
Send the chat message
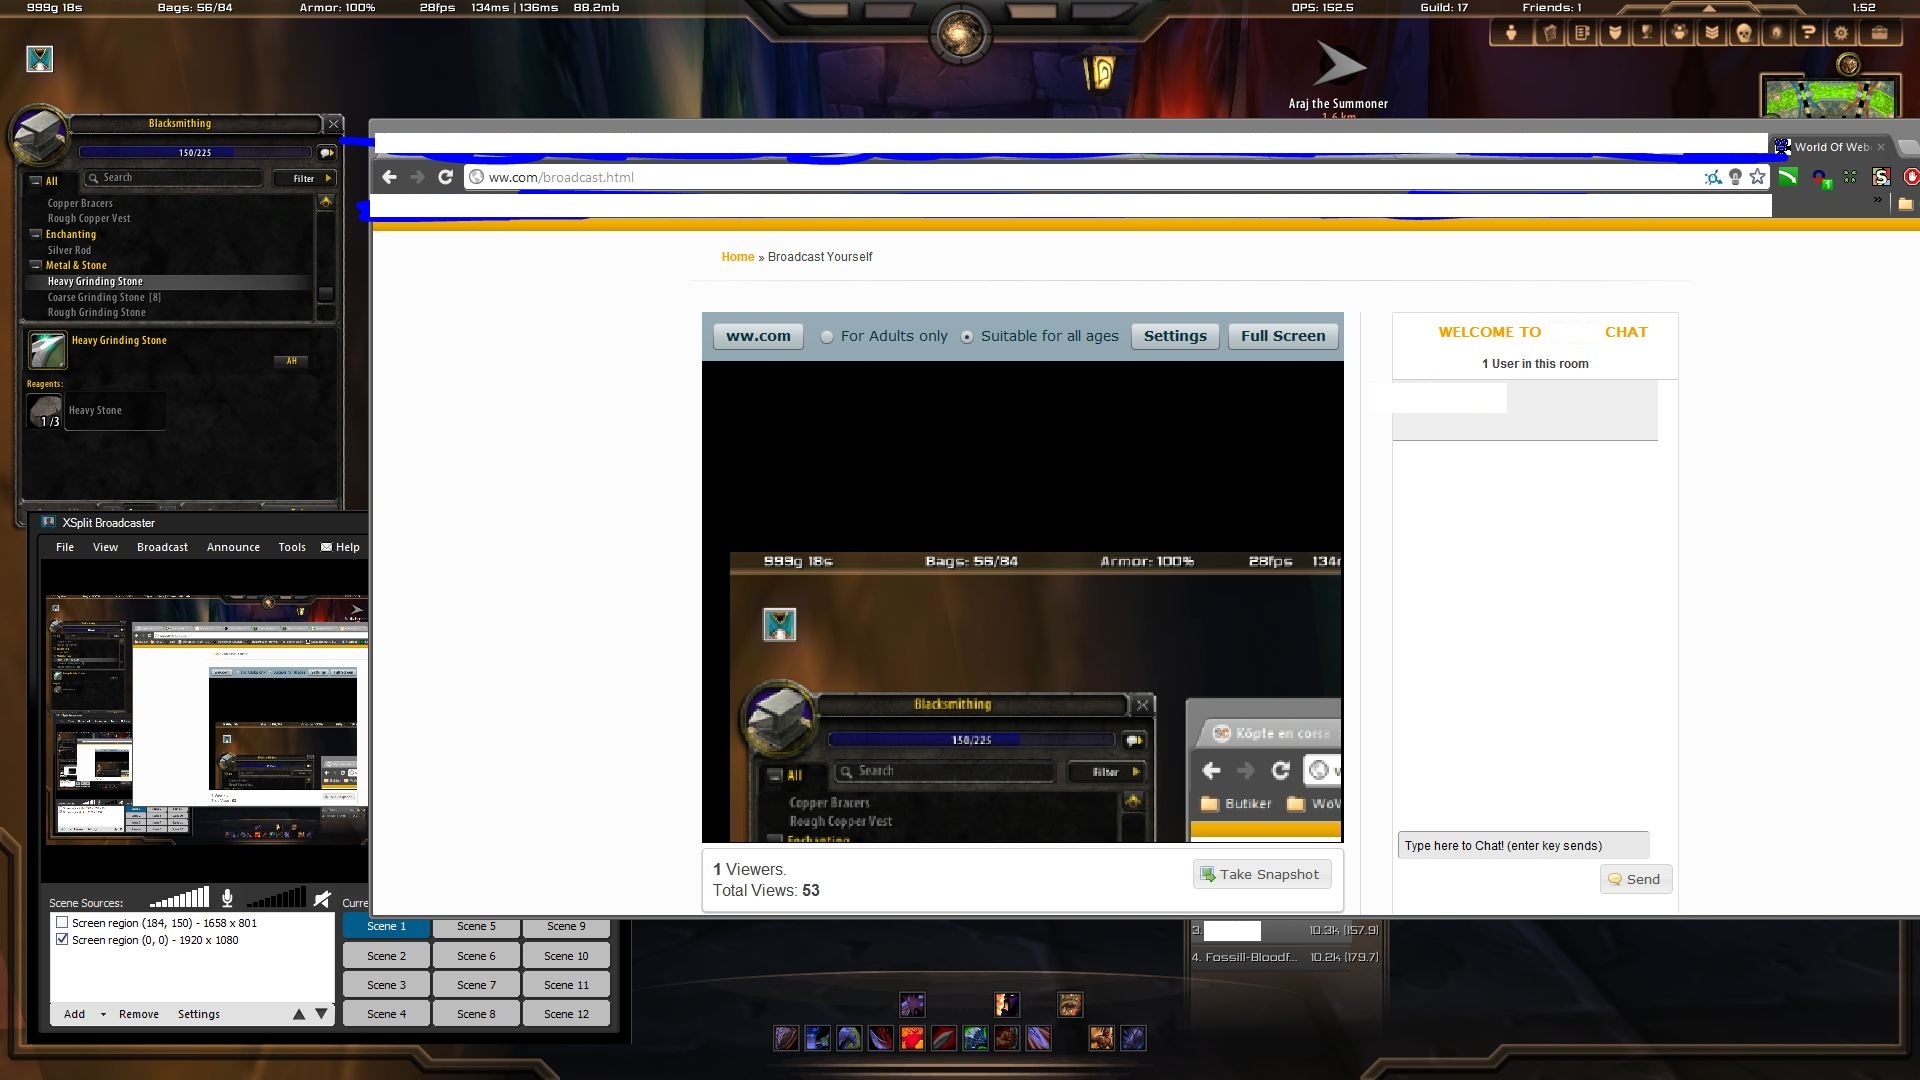[1635, 879]
